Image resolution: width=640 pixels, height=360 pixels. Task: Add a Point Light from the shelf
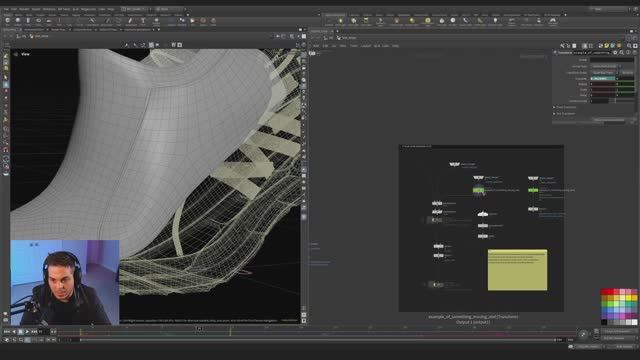[340, 22]
